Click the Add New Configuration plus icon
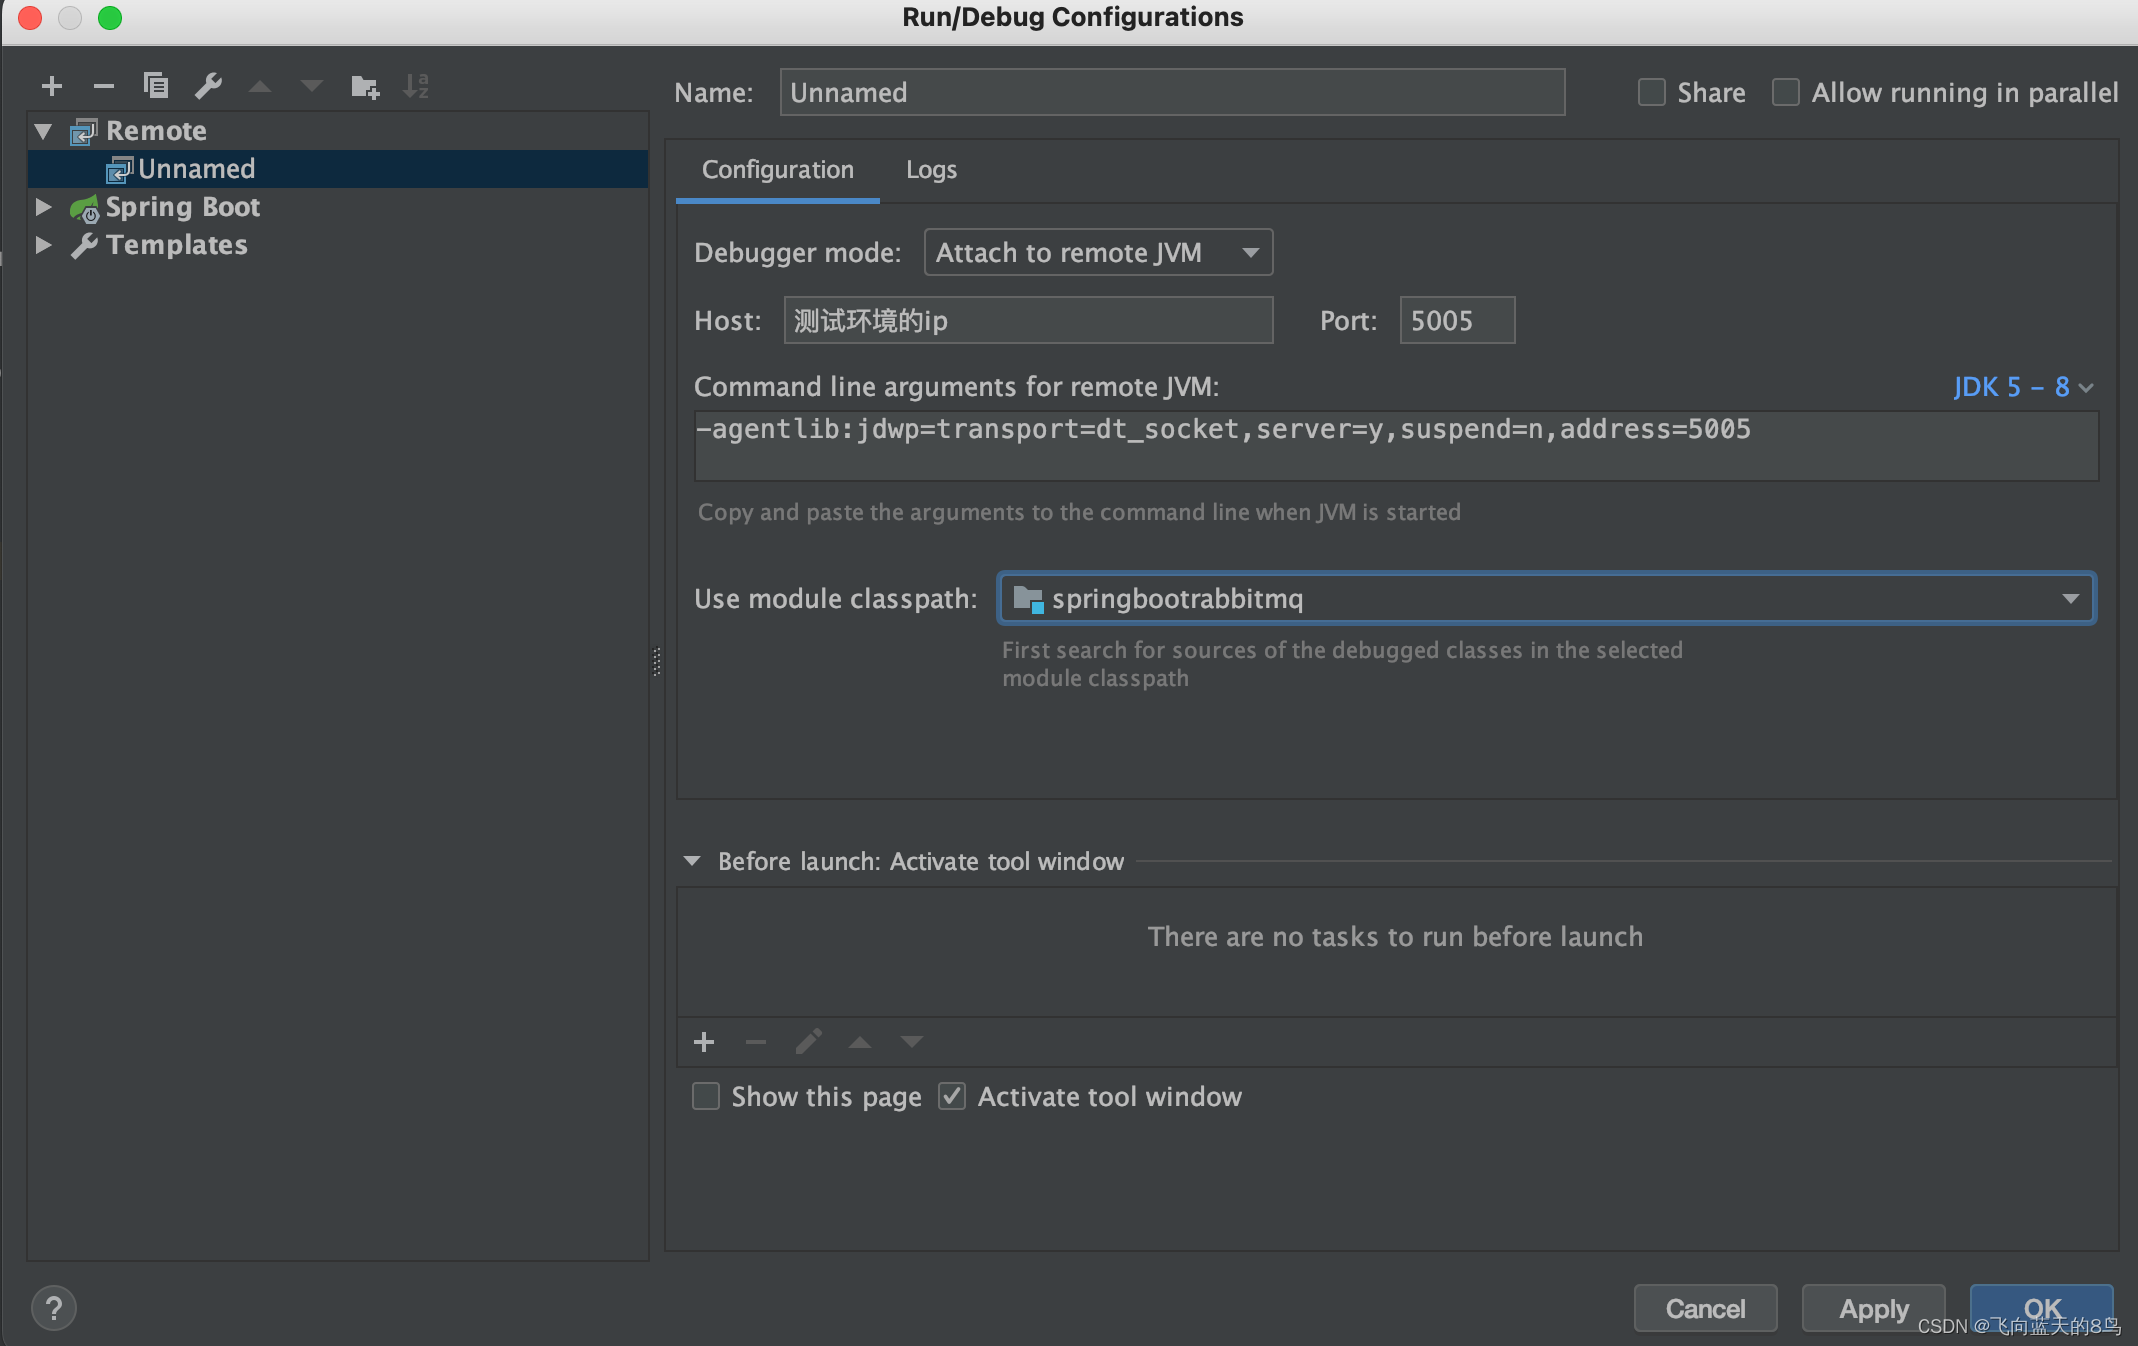Image resolution: width=2138 pixels, height=1346 pixels. [x=52, y=87]
